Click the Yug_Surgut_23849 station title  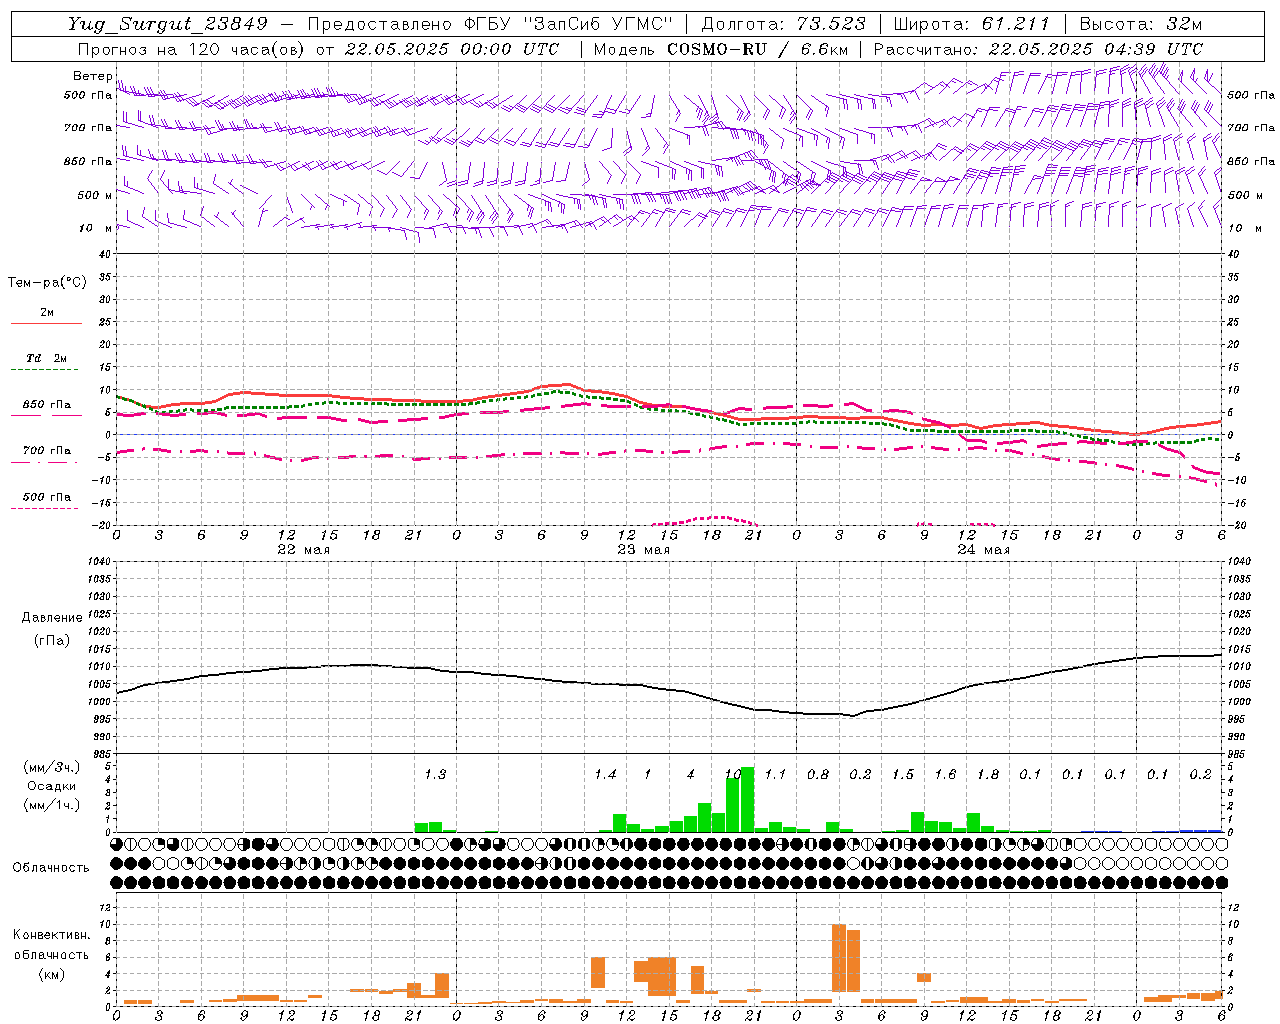168,24
